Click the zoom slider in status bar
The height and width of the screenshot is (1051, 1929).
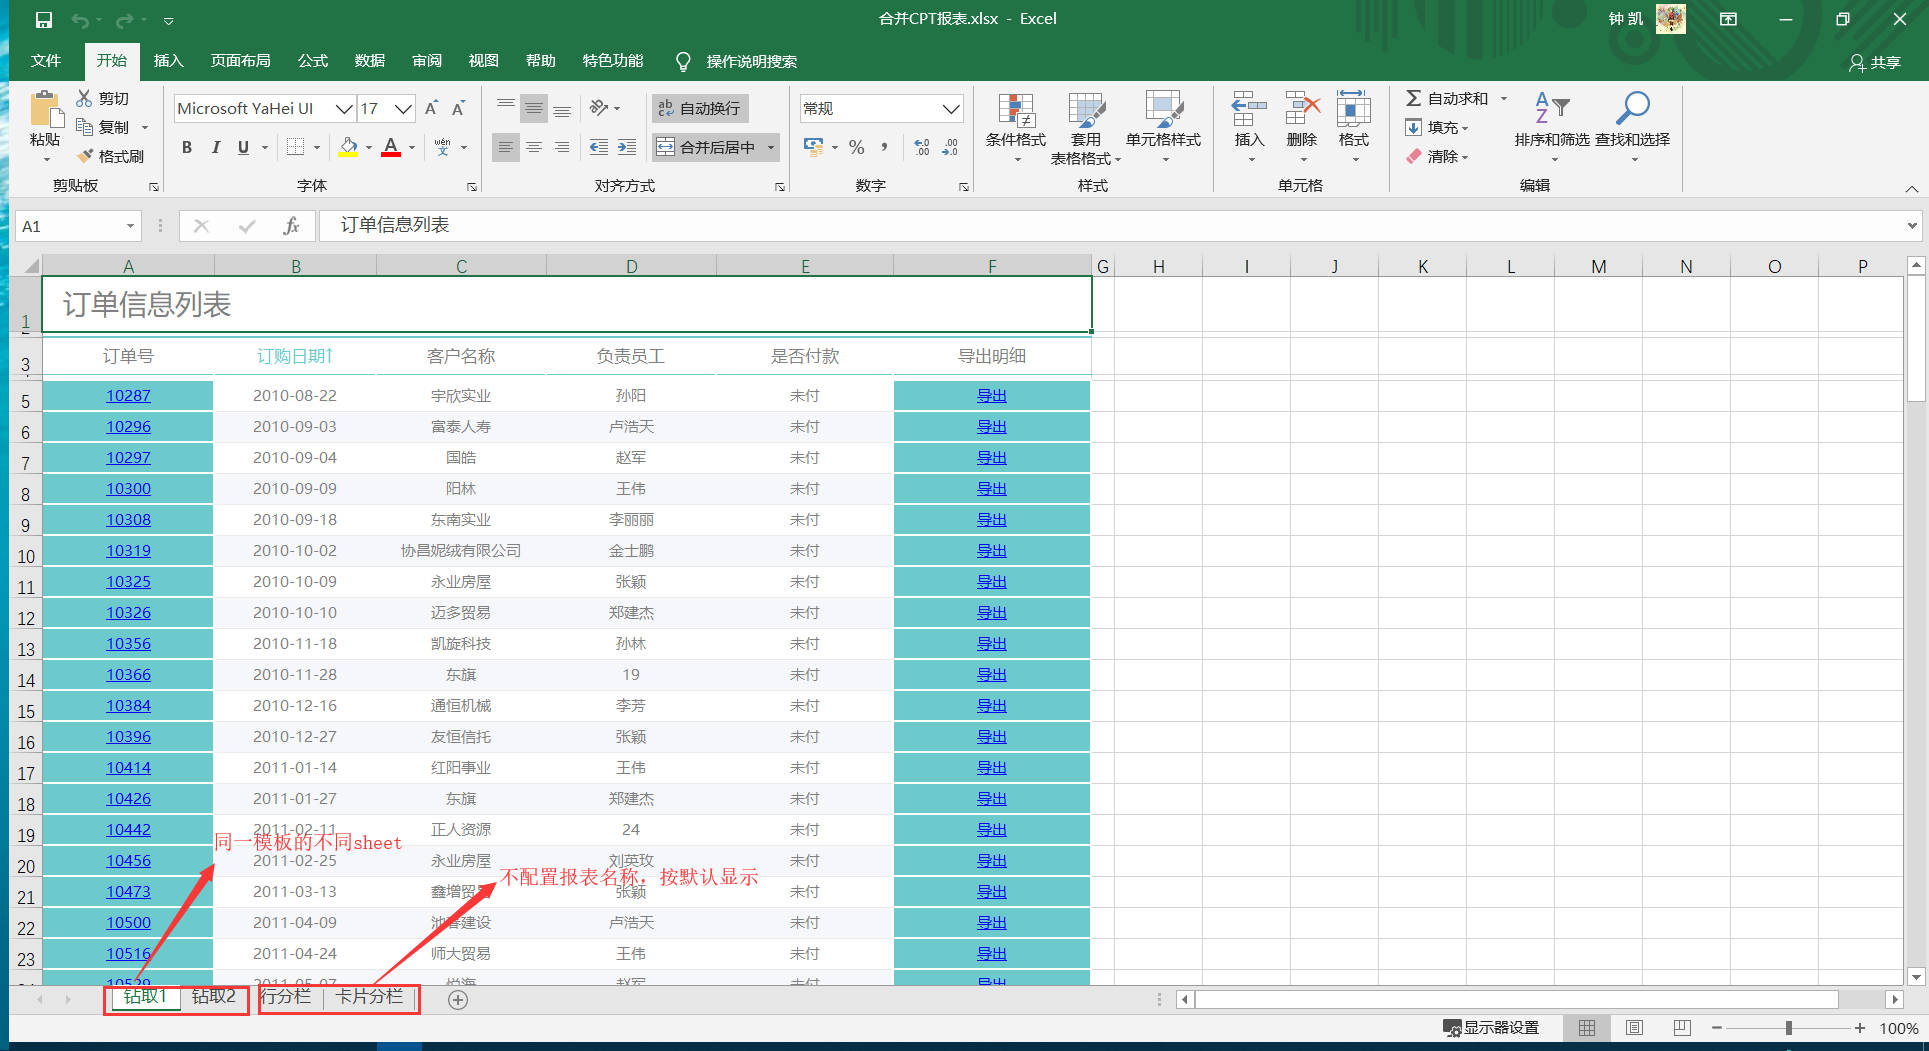pos(1788,1028)
